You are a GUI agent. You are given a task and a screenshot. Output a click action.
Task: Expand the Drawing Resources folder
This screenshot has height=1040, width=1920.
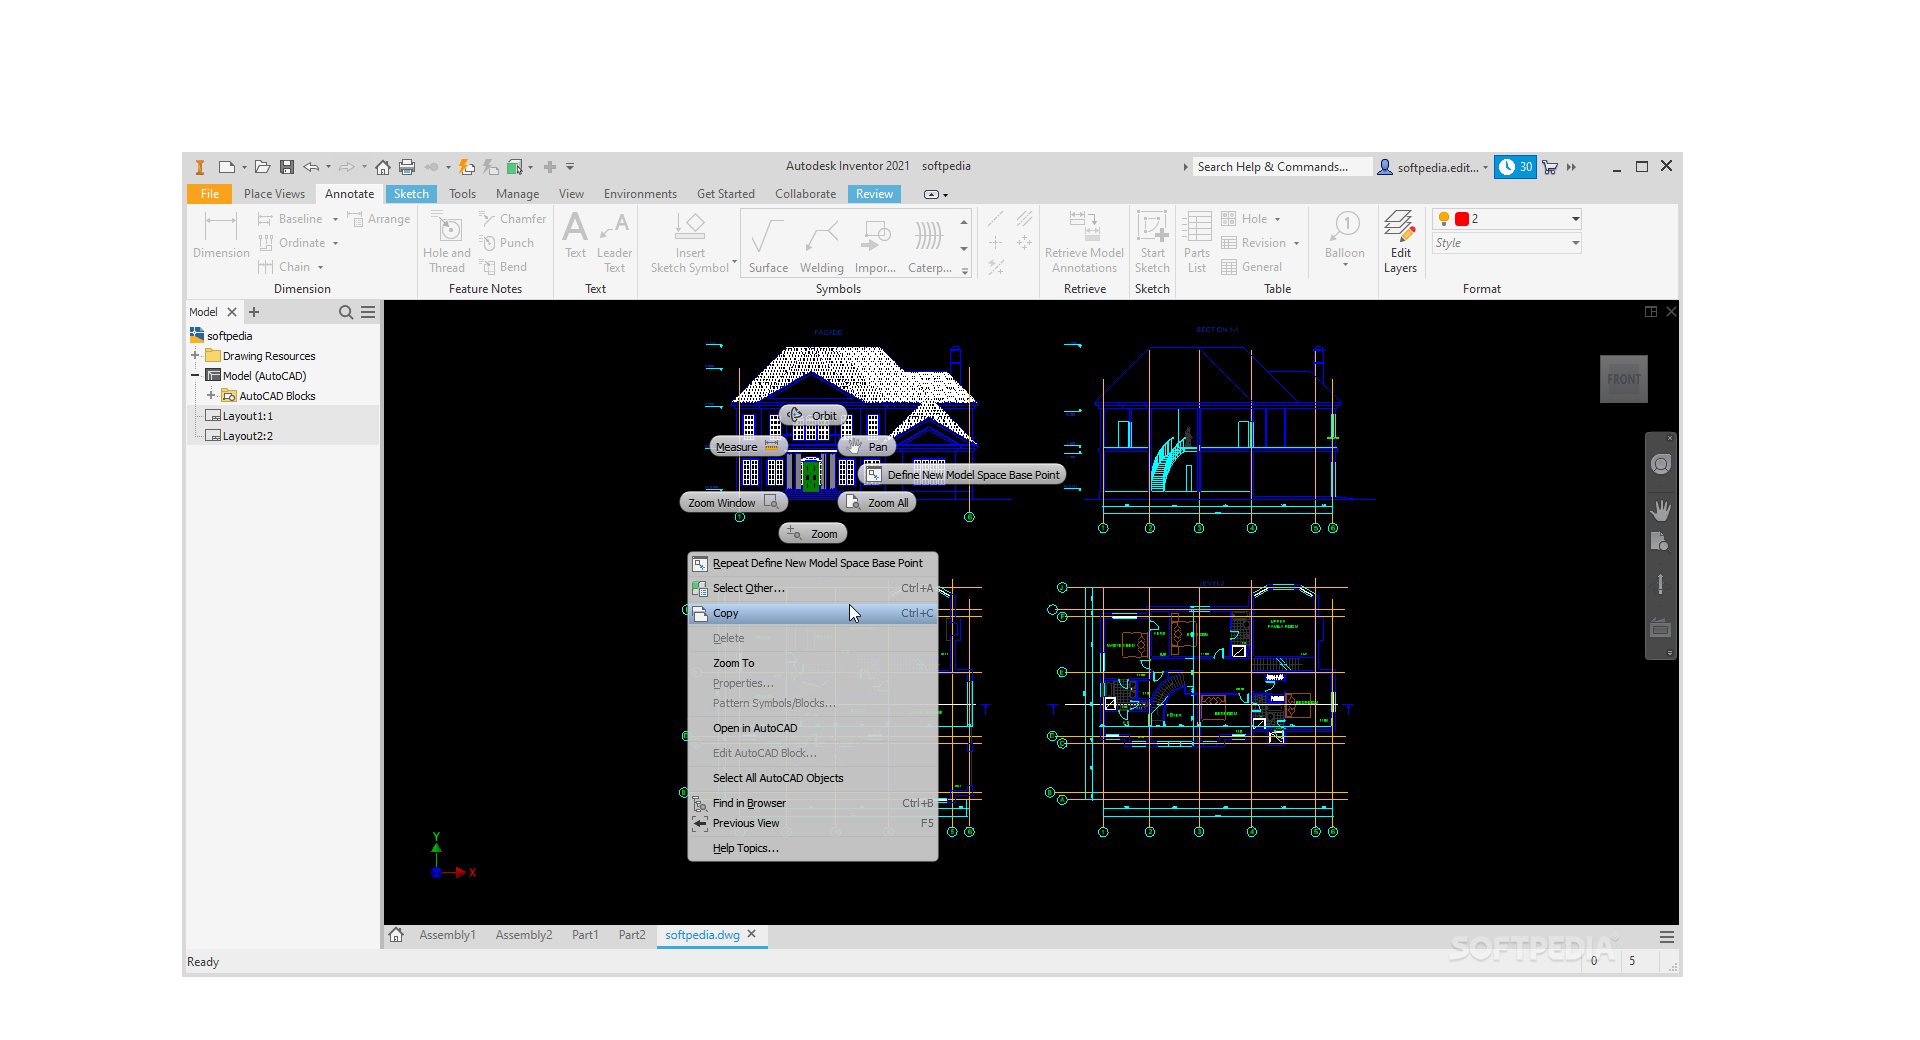pyautogui.click(x=195, y=356)
